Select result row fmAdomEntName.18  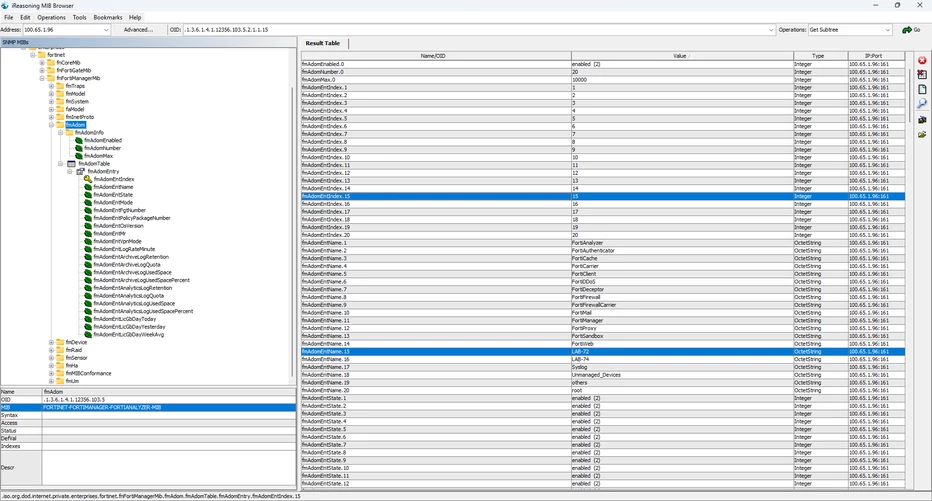pyautogui.click(x=603, y=374)
